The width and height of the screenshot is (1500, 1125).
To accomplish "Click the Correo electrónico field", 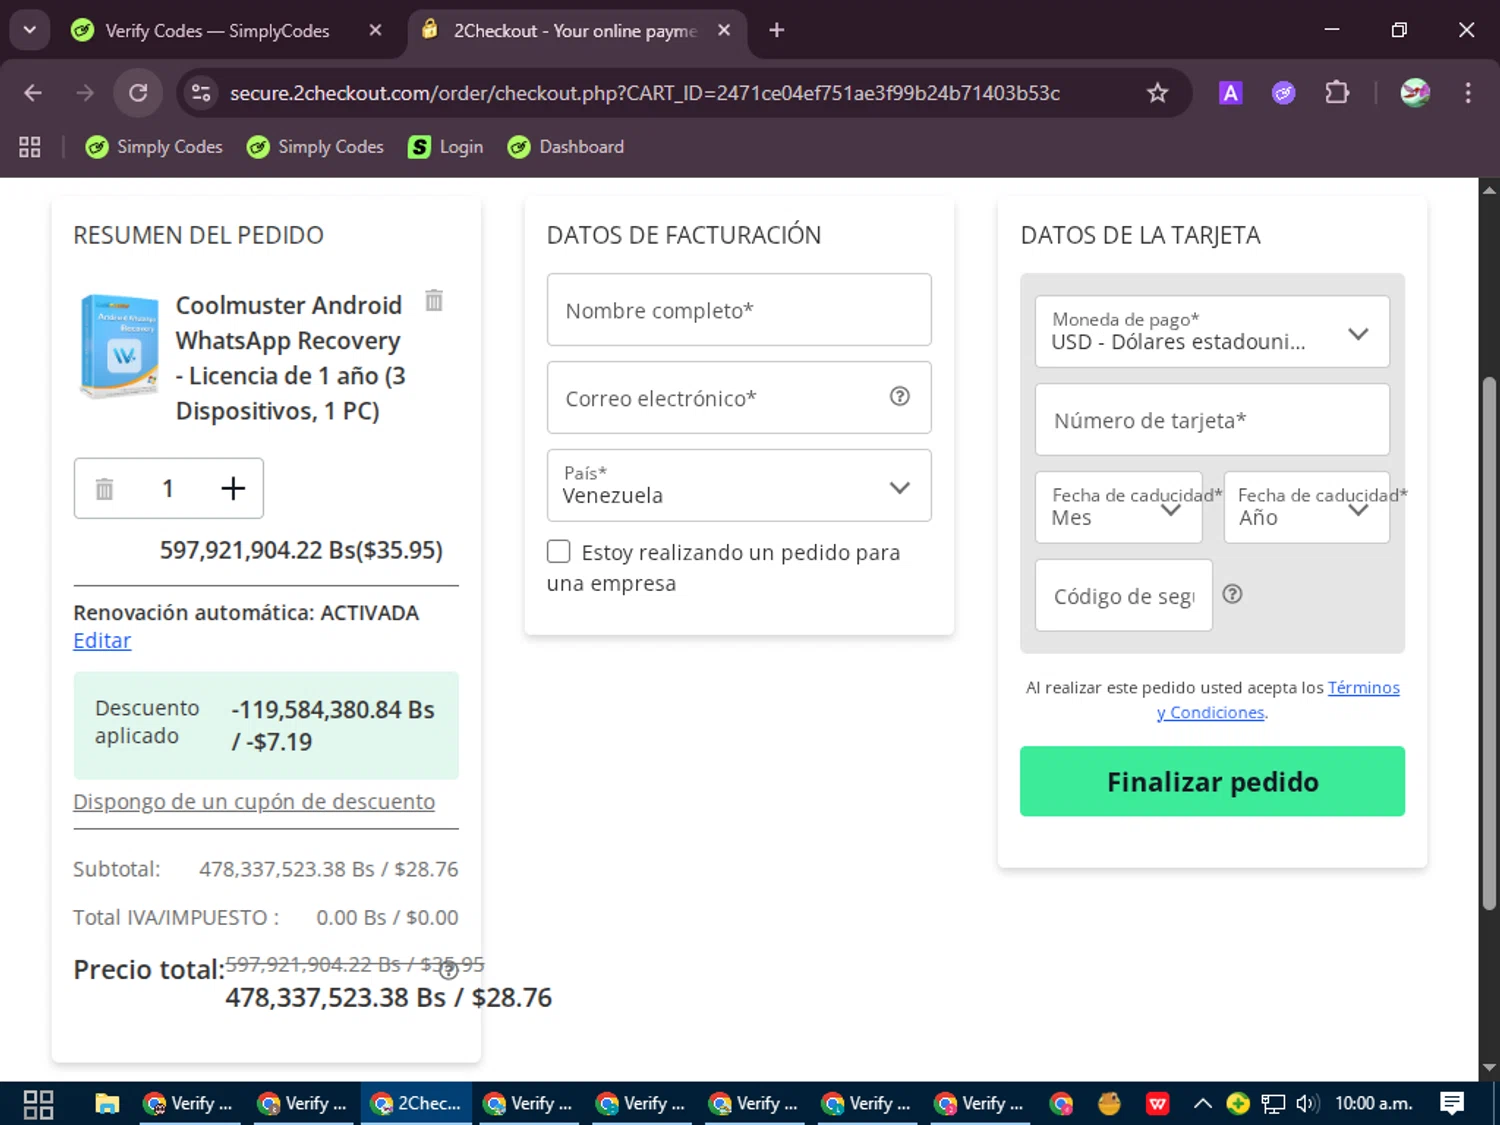I will 739,398.
